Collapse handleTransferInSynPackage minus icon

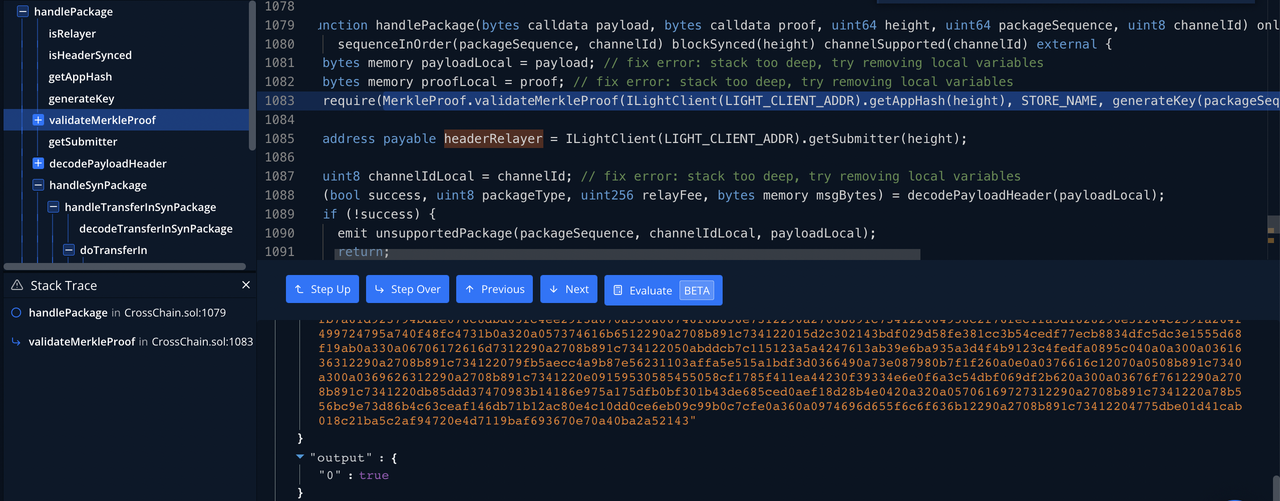(x=54, y=207)
